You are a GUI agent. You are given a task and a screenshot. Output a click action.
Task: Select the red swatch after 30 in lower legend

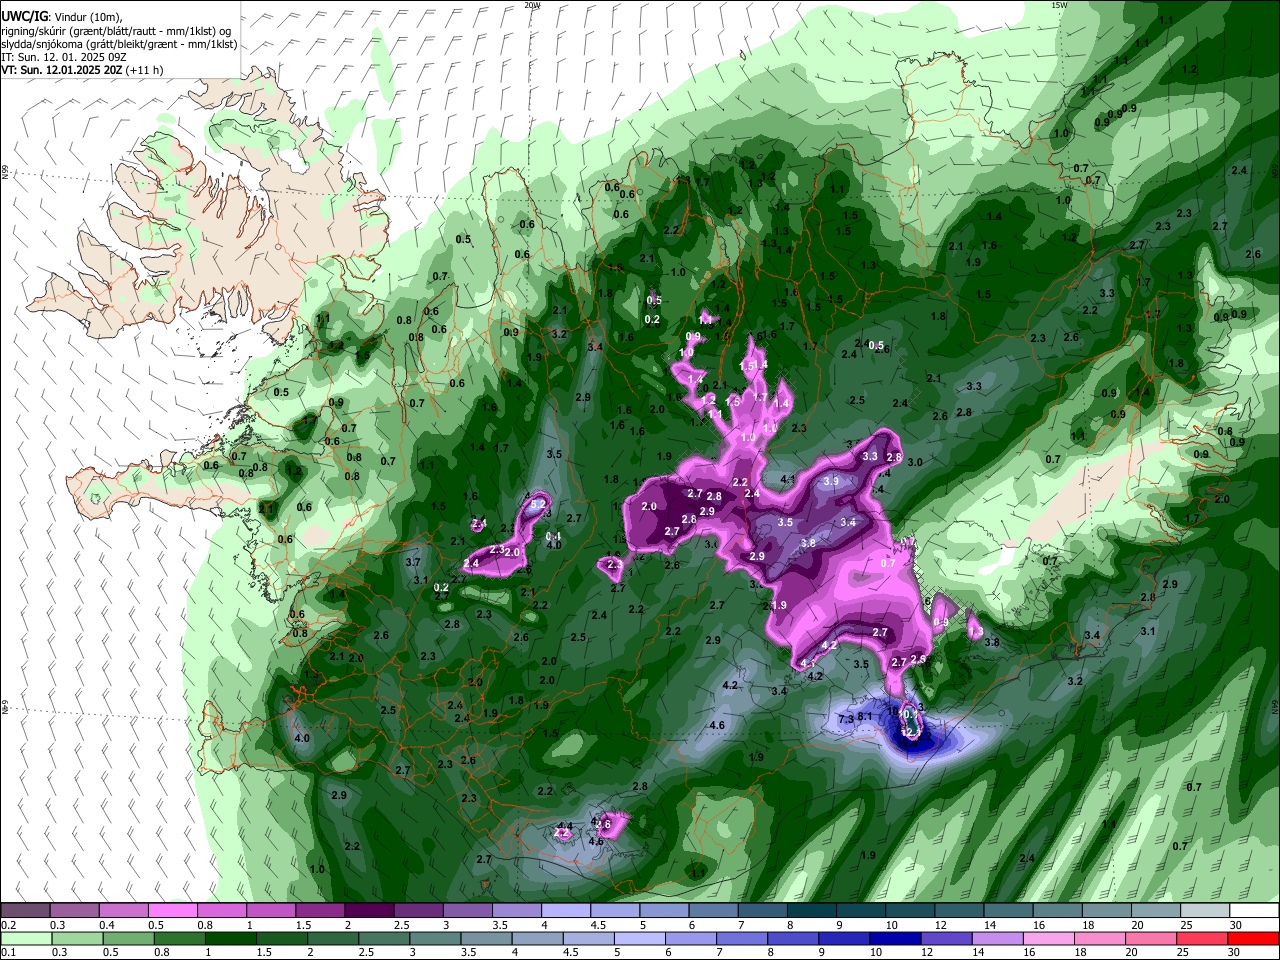tap(1254, 938)
